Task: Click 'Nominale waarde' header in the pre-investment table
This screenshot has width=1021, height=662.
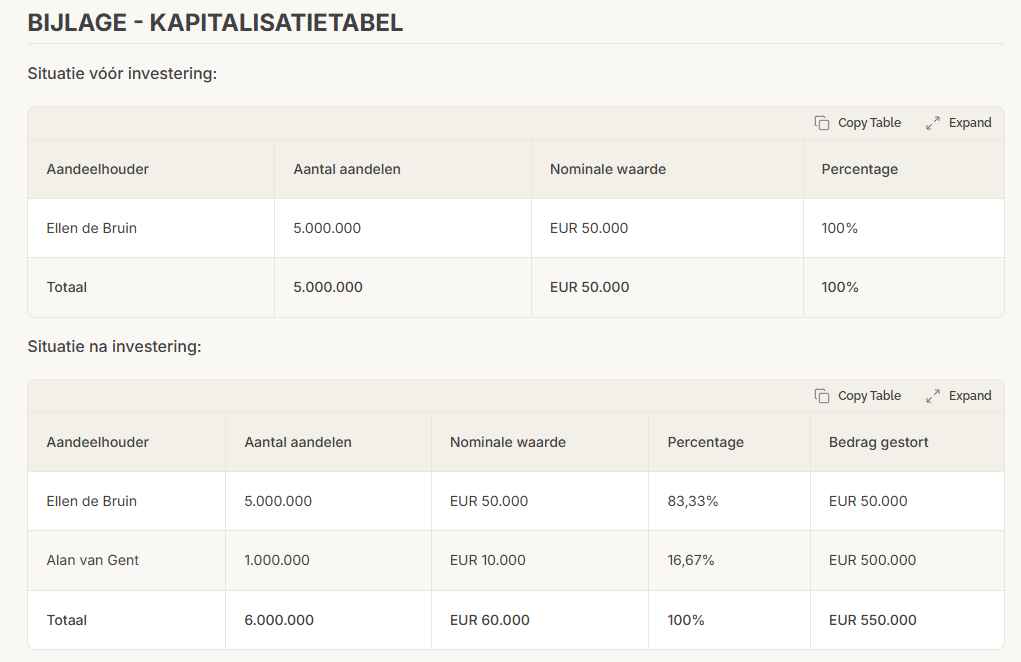Action: coord(608,169)
